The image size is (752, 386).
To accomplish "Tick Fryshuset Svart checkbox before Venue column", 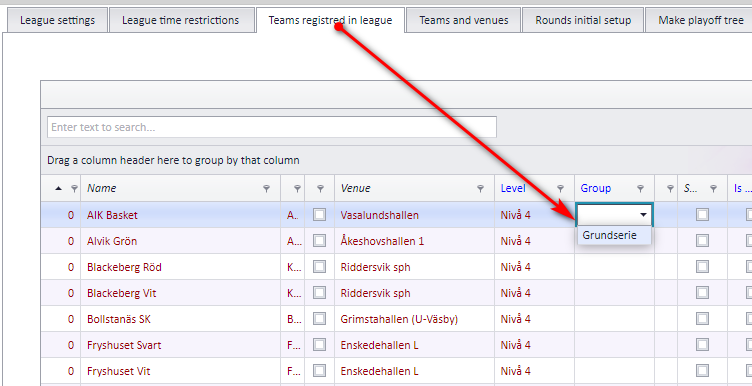I will [x=319, y=344].
